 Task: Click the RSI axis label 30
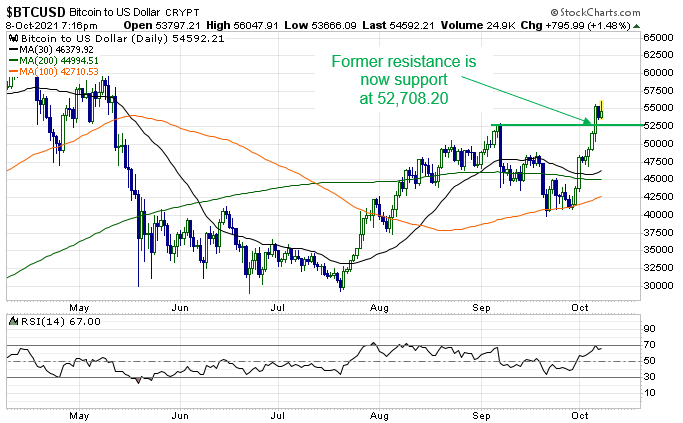[x=649, y=377]
